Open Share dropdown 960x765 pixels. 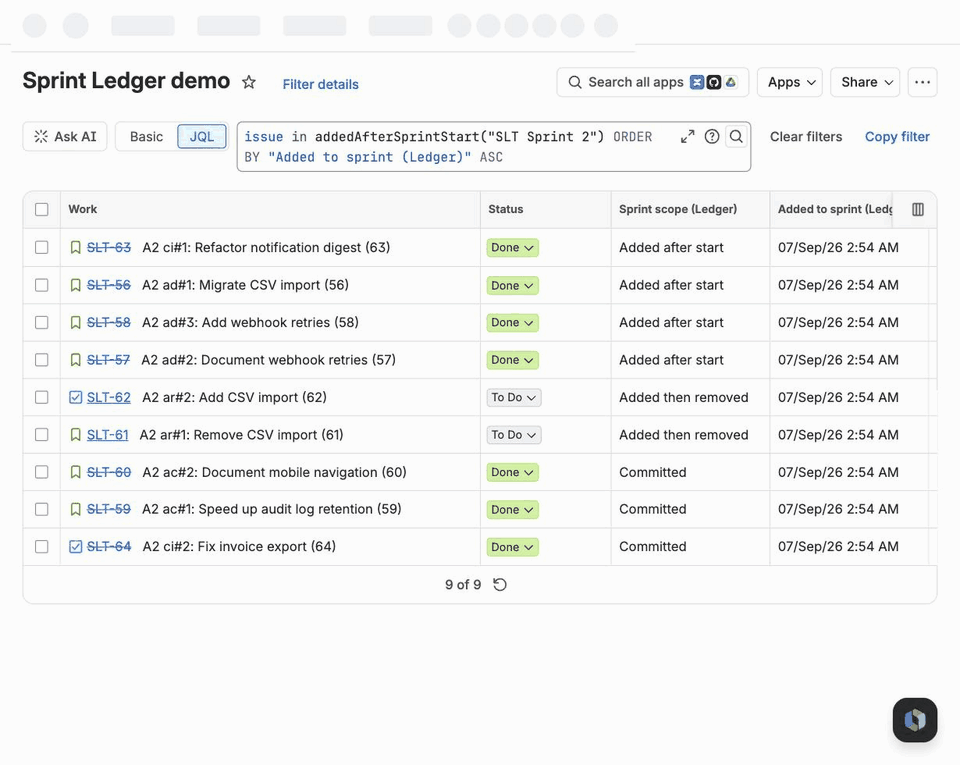tap(864, 82)
